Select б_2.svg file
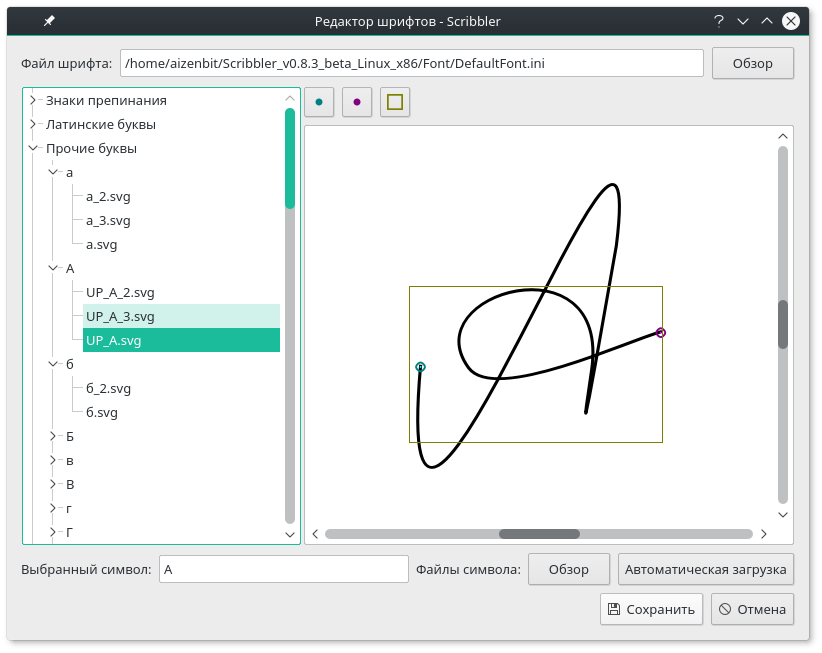This screenshot has height=653, width=822. (x=109, y=388)
